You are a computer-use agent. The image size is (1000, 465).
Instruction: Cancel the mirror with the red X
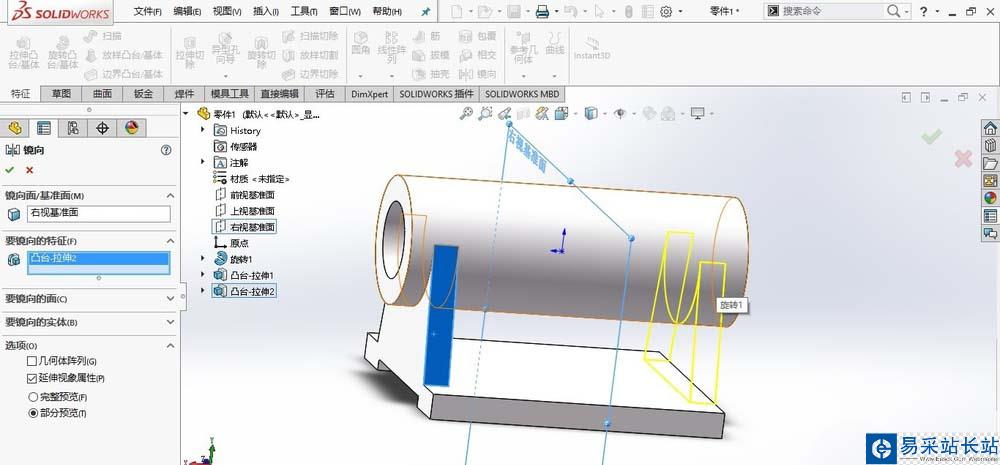click(30, 170)
